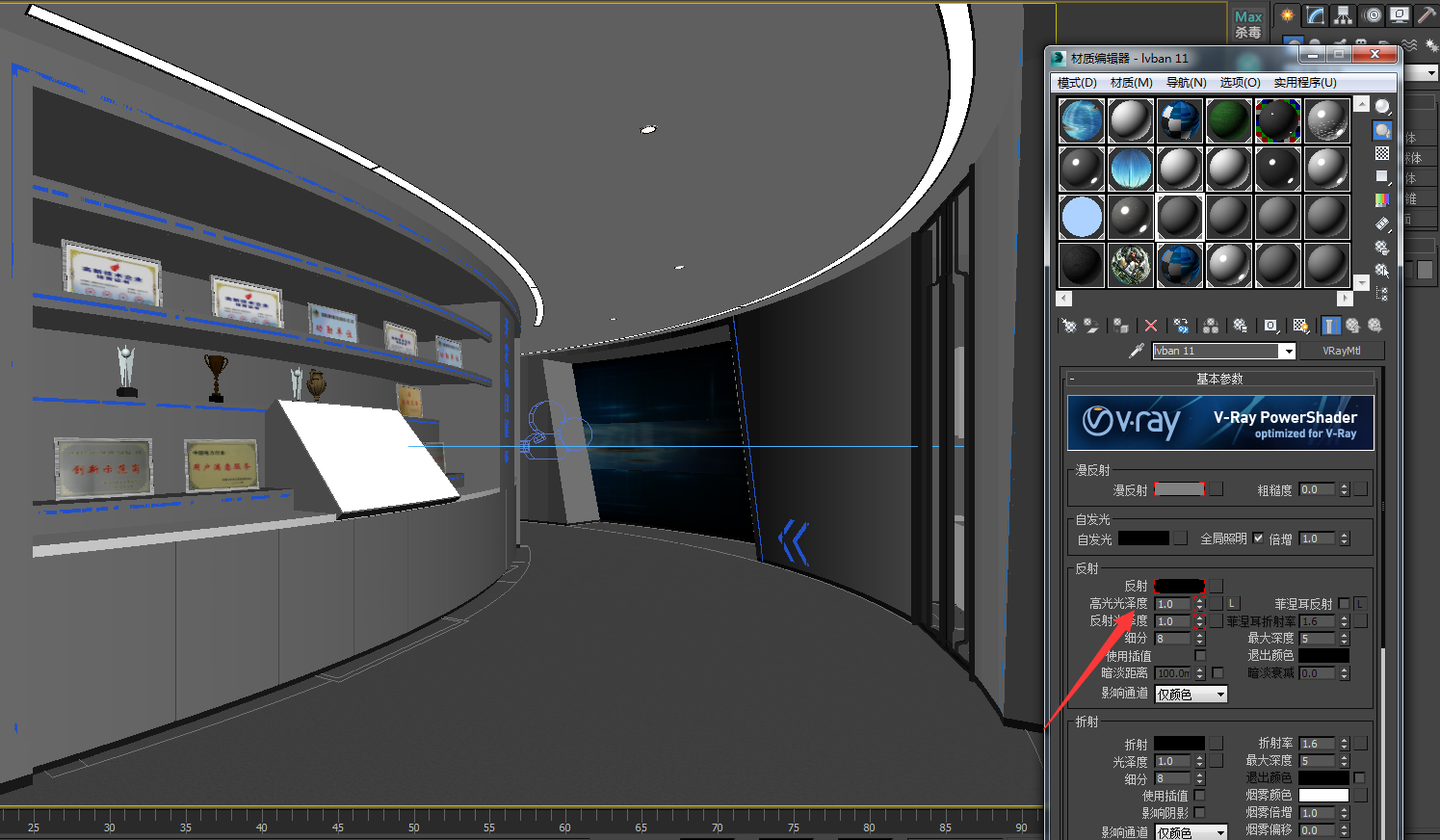Select the light blue flat sample slot
Viewport: 1440px width, 840px height.
pos(1081,216)
